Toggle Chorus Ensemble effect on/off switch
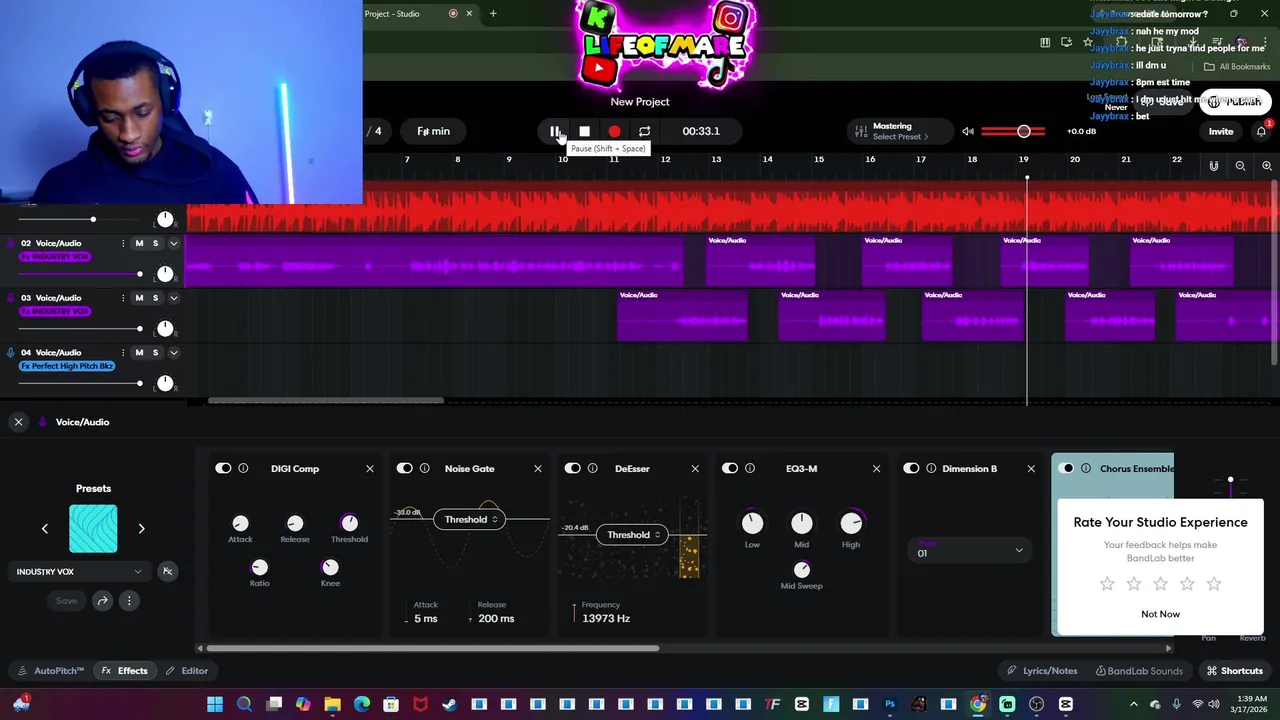The width and height of the screenshot is (1280, 720). click(x=1066, y=468)
